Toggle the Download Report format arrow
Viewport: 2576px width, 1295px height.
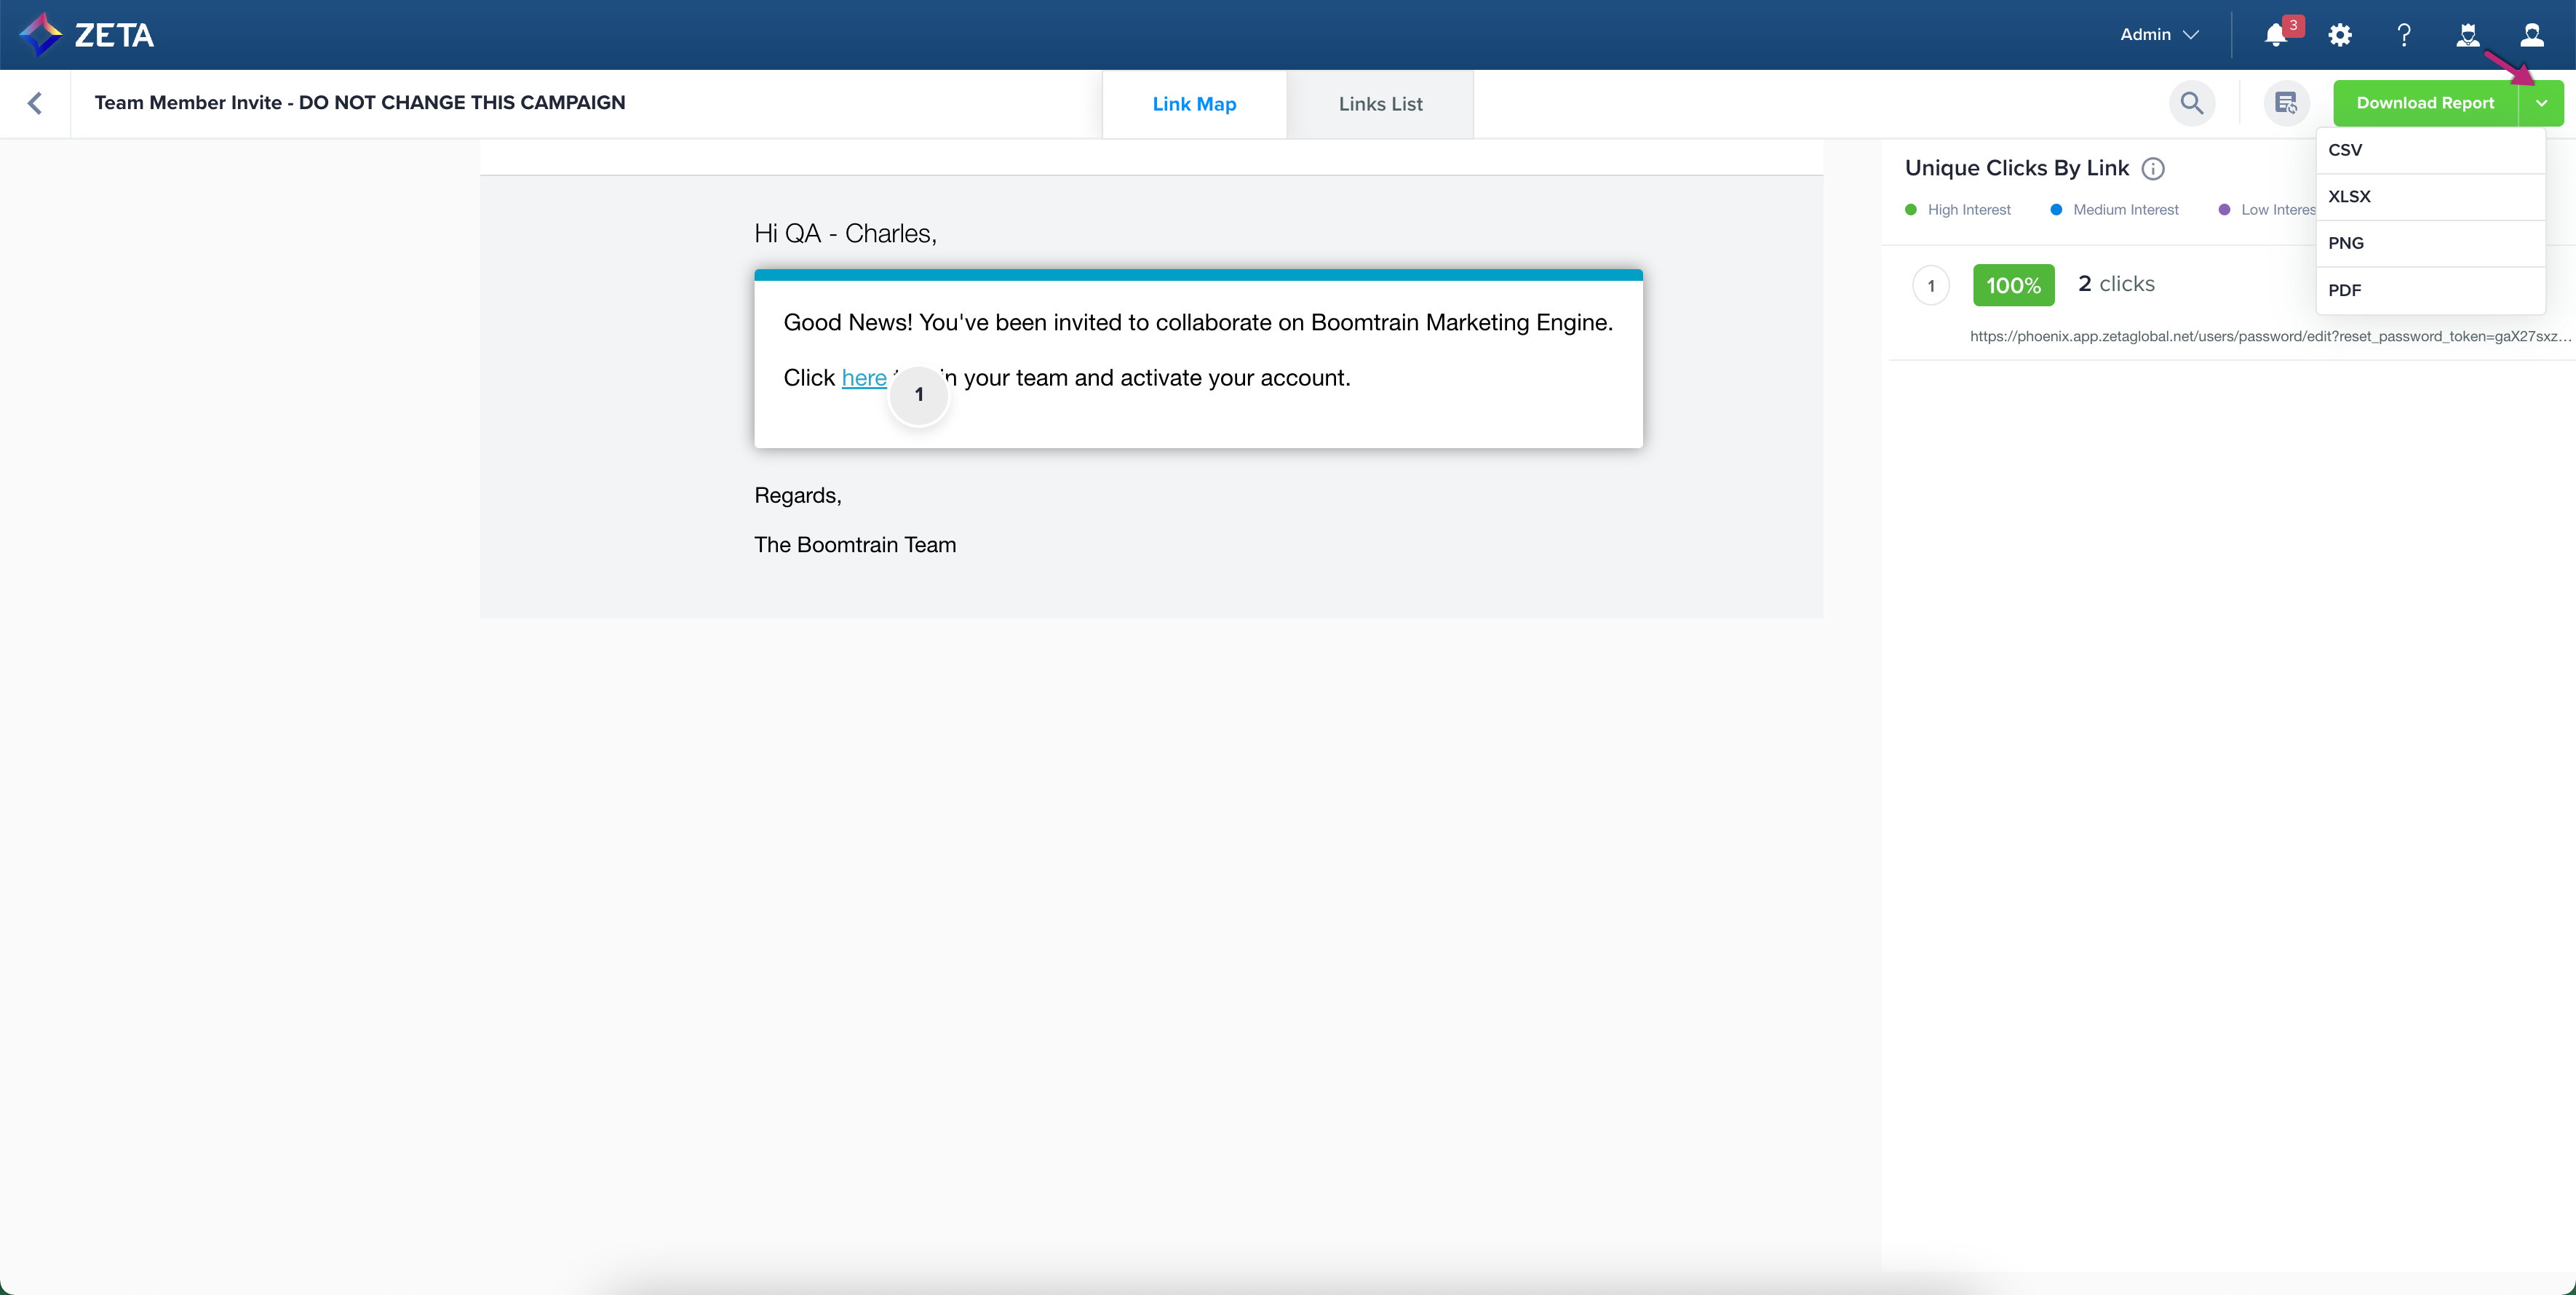2541,103
